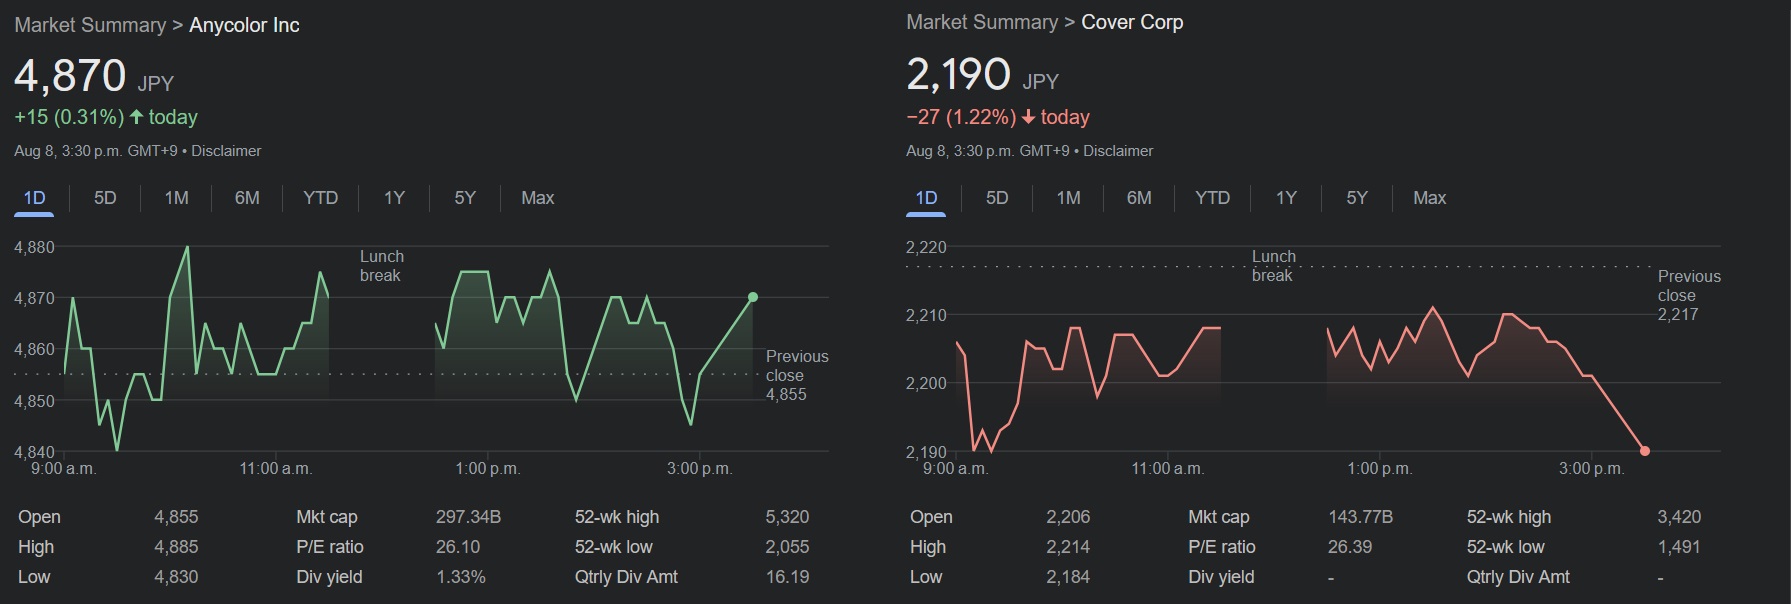This screenshot has width=1791, height=604.
Task: Click the 4,880 axis label on Anycolor chart
Action: [x=34, y=247]
